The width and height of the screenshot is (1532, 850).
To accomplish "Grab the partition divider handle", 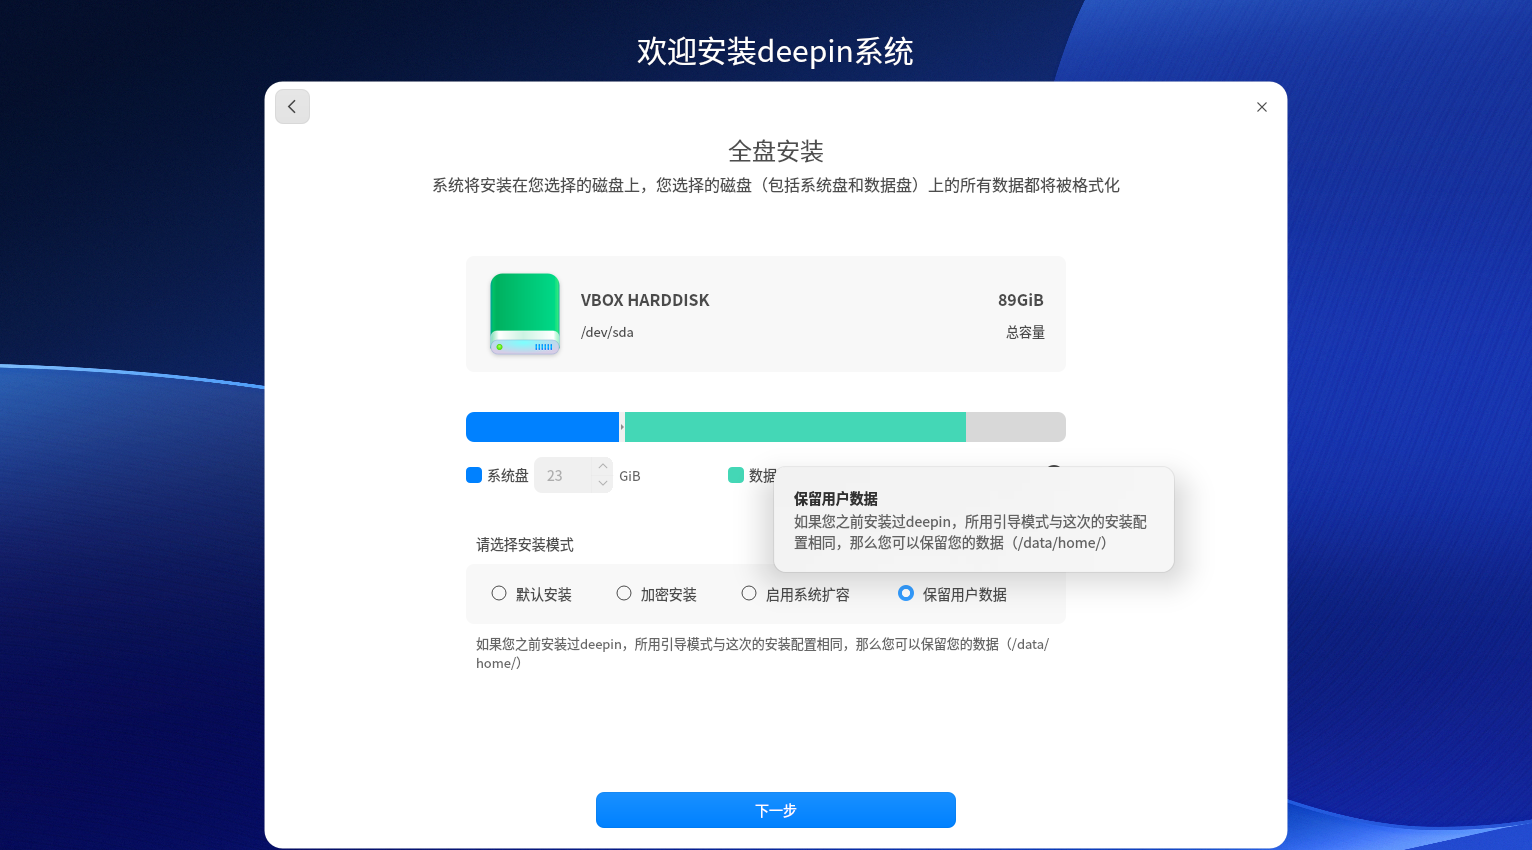I will pyautogui.click(x=622, y=427).
